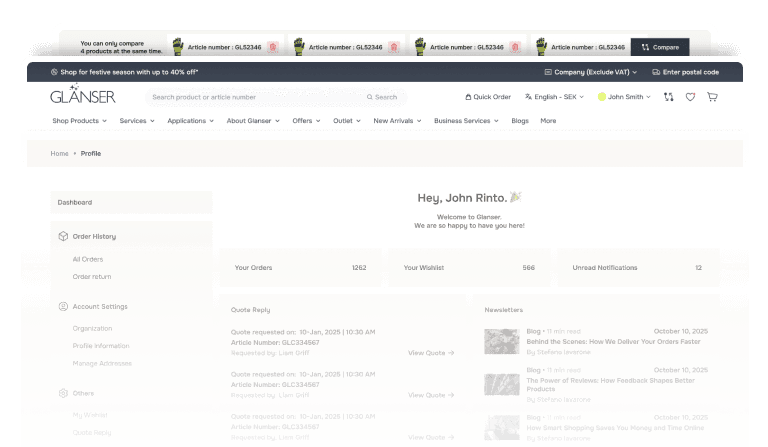Open Account Settings section

[x=100, y=306]
